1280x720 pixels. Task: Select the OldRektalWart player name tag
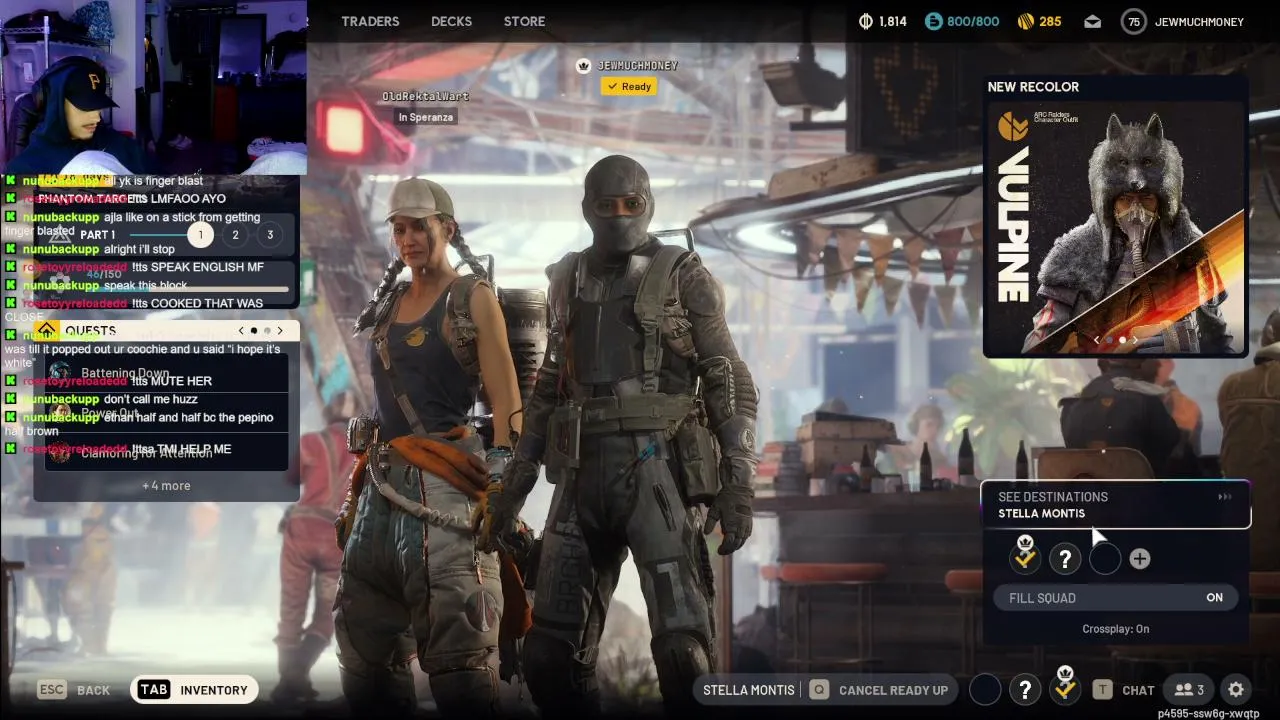coord(425,97)
